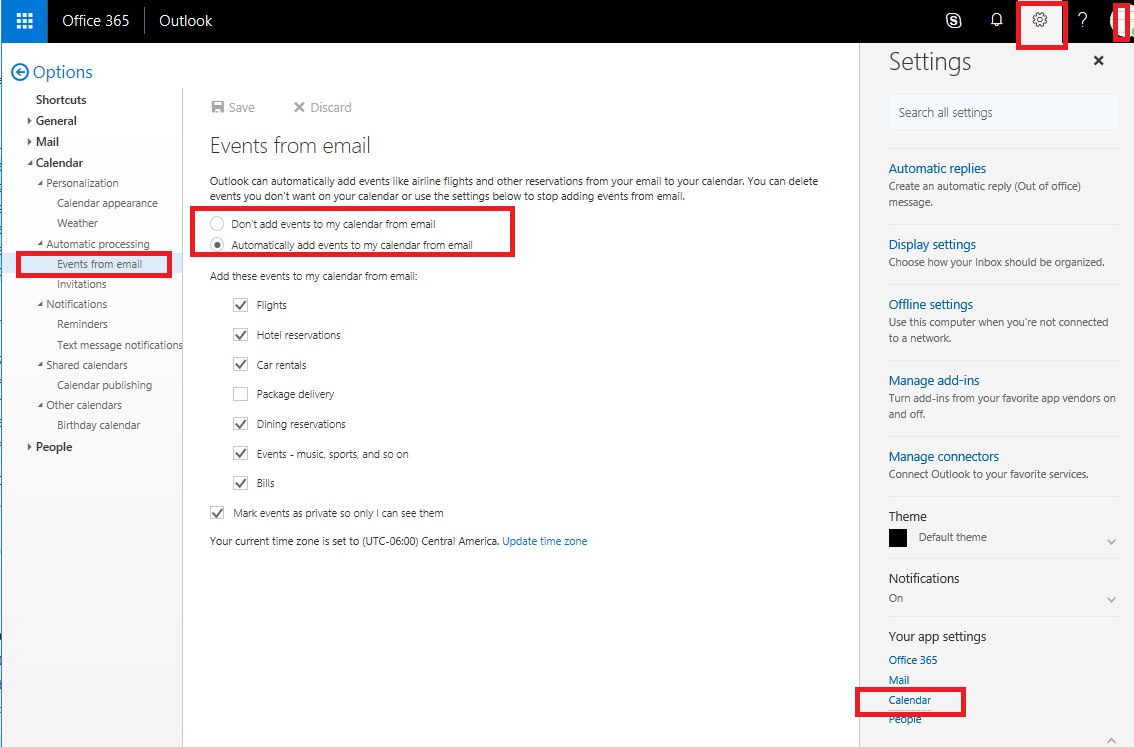The height and width of the screenshot is (747, 1134).
Task: Select Don't add events to my calendar
Action: (x=217, y=224)
